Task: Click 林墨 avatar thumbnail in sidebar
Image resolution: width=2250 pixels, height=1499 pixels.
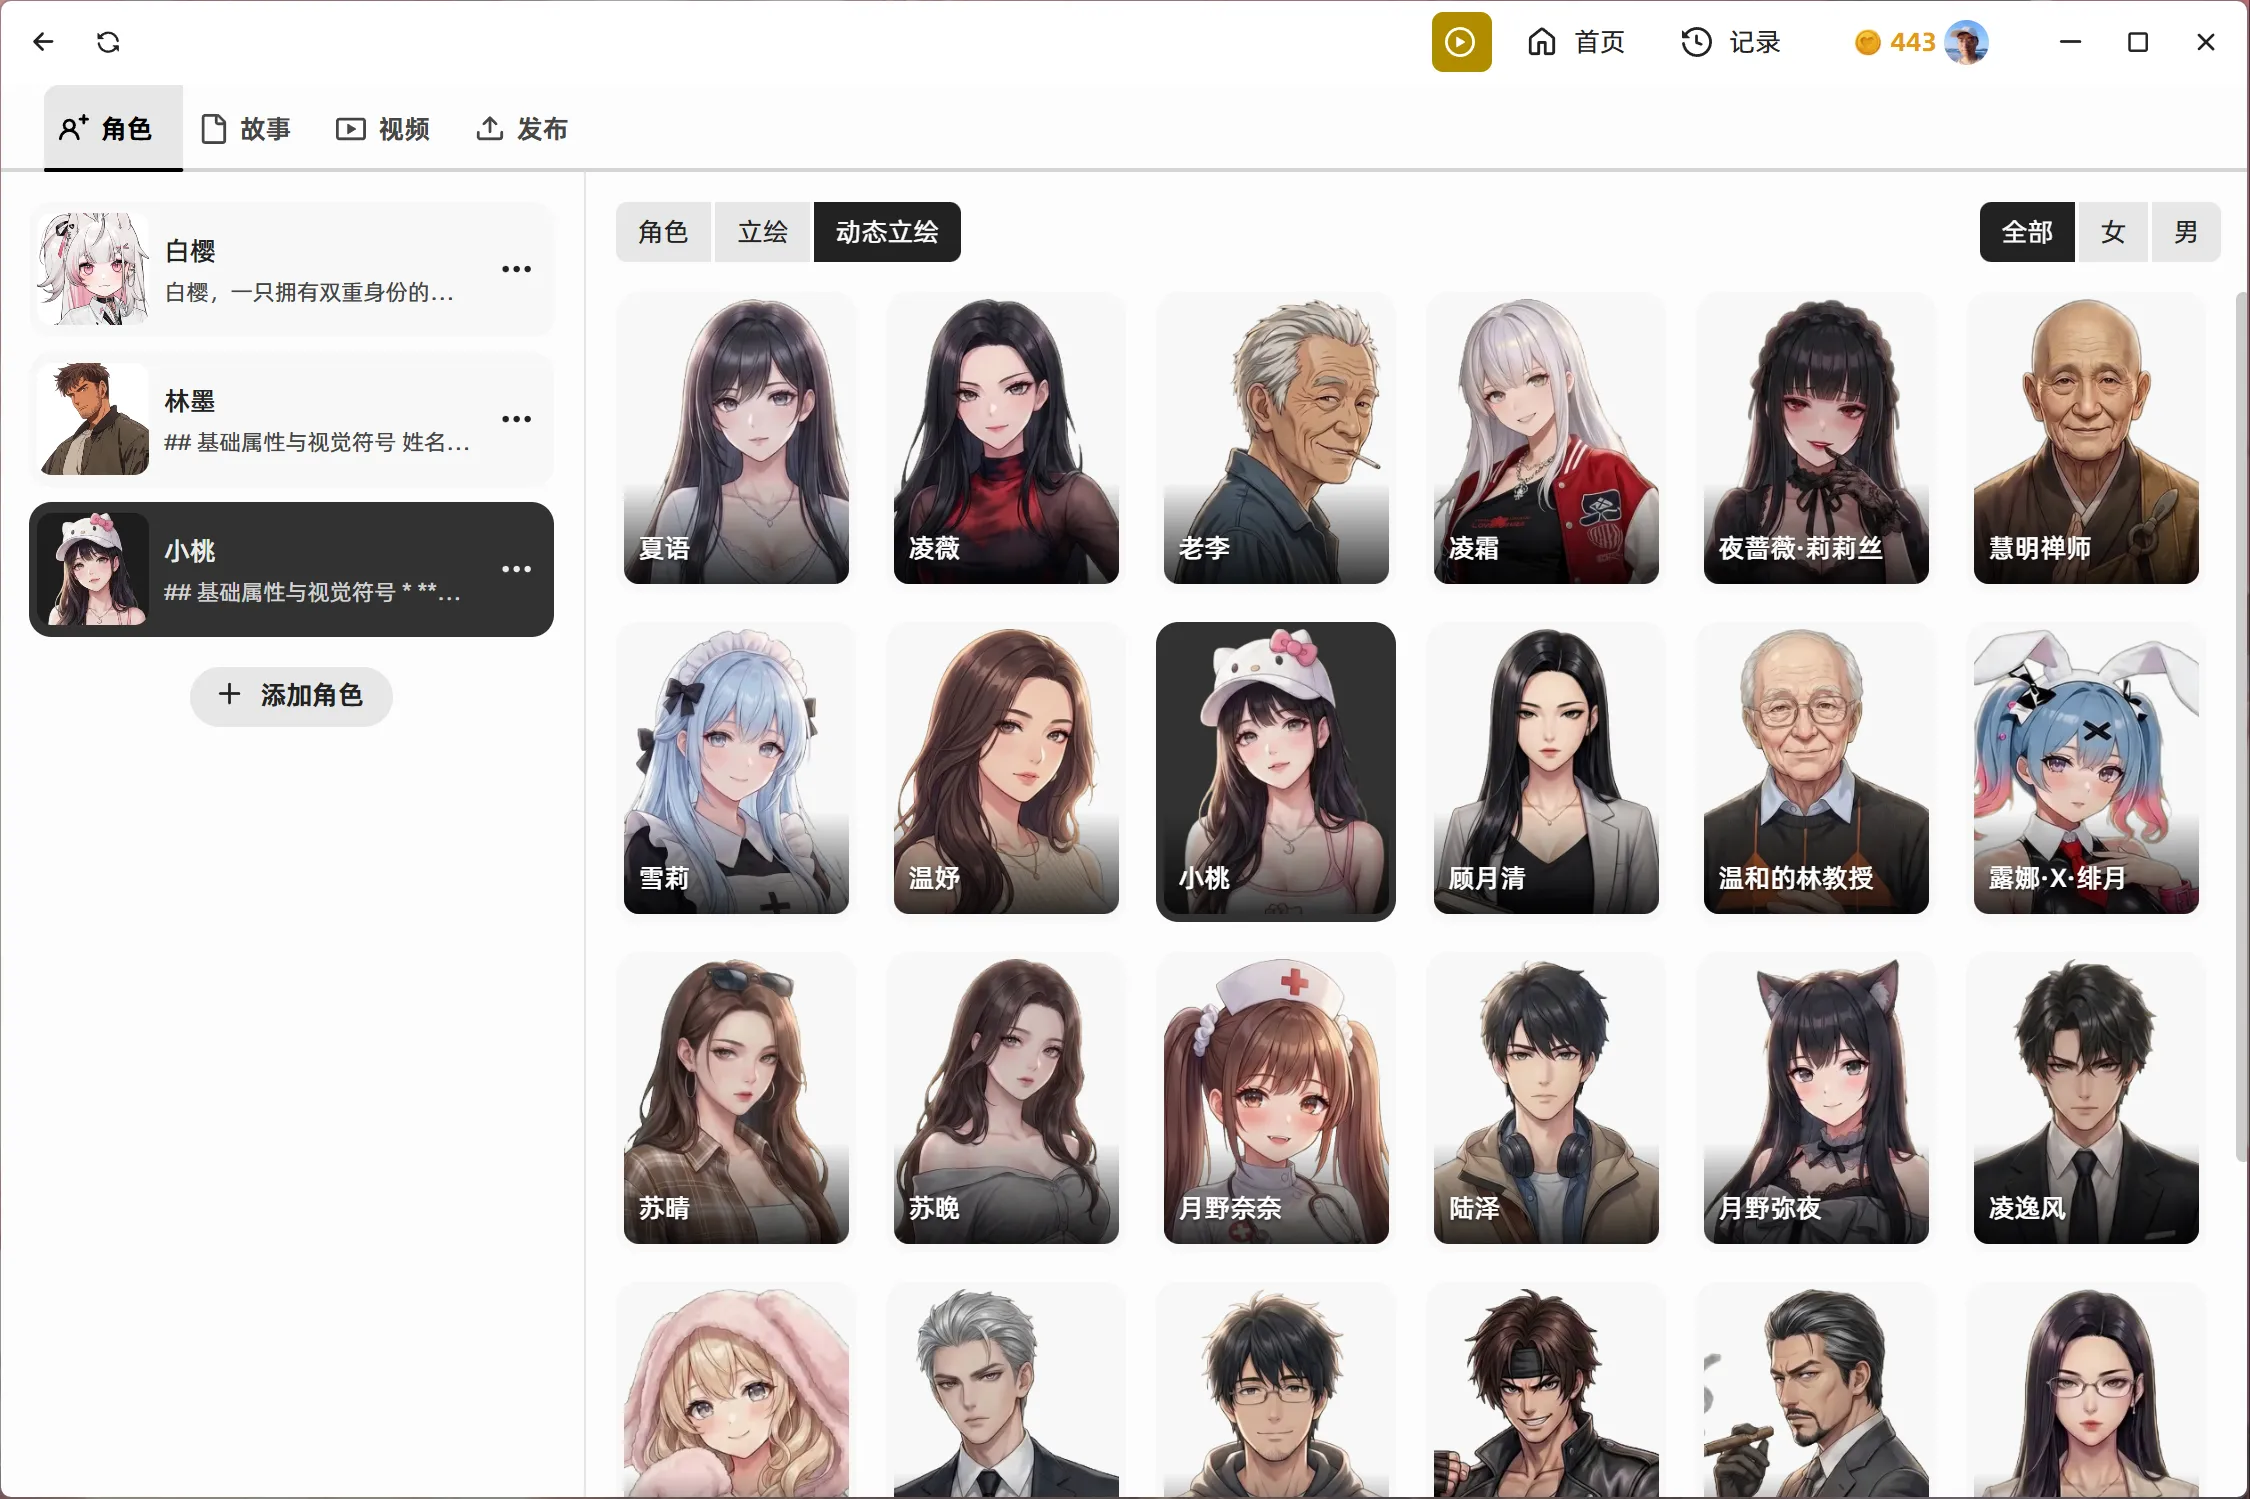Action: (x=93, y=419)
